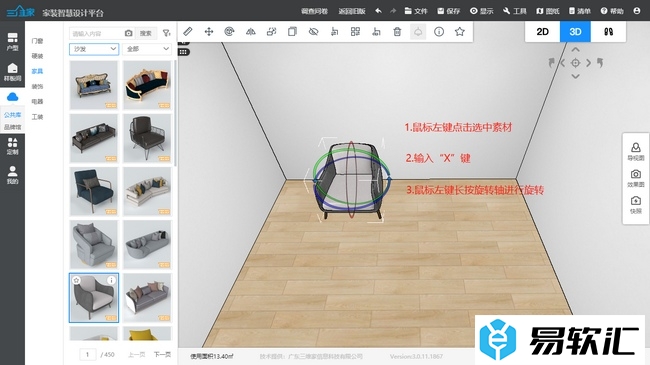Screen dimensions: 650x365
Task: Rotate view with the left curved arrow
Action: coord(551,63)
